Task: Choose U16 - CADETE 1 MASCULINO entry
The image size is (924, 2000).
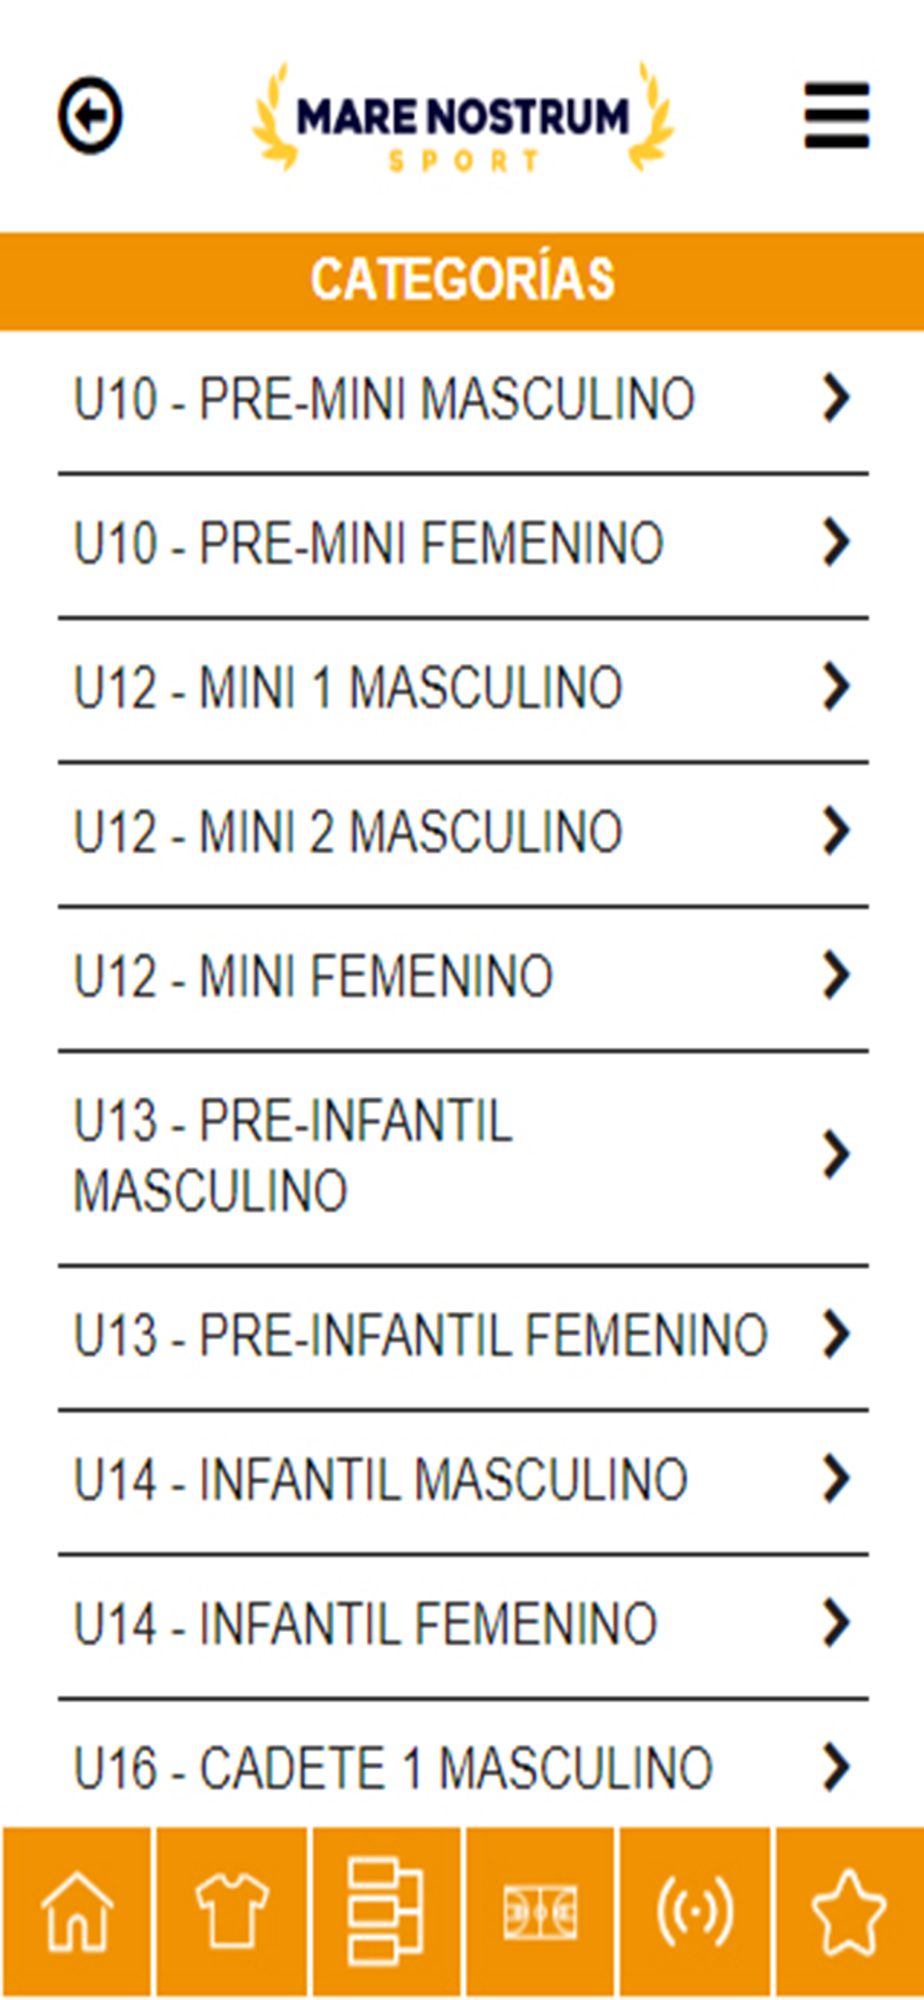Action: click(x=463, y=1765)
